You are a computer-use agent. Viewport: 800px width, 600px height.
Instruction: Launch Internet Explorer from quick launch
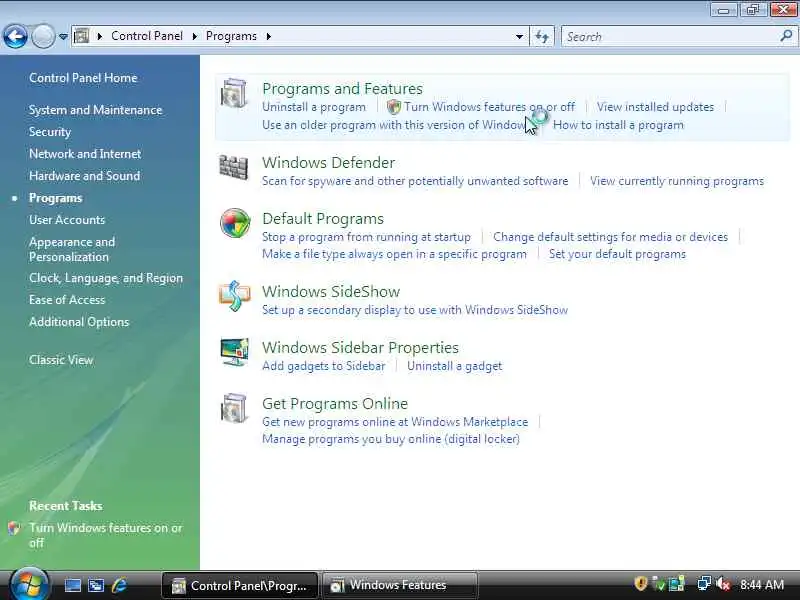pyautogui.click(x=120, y=585)
